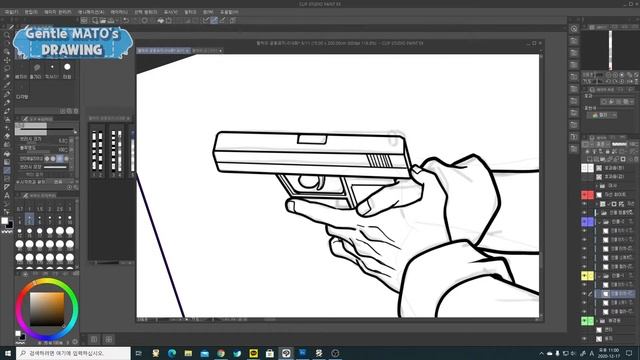Open taskbar clock and date
Viewport: 640px width, 360px height.
pos(608,353)
